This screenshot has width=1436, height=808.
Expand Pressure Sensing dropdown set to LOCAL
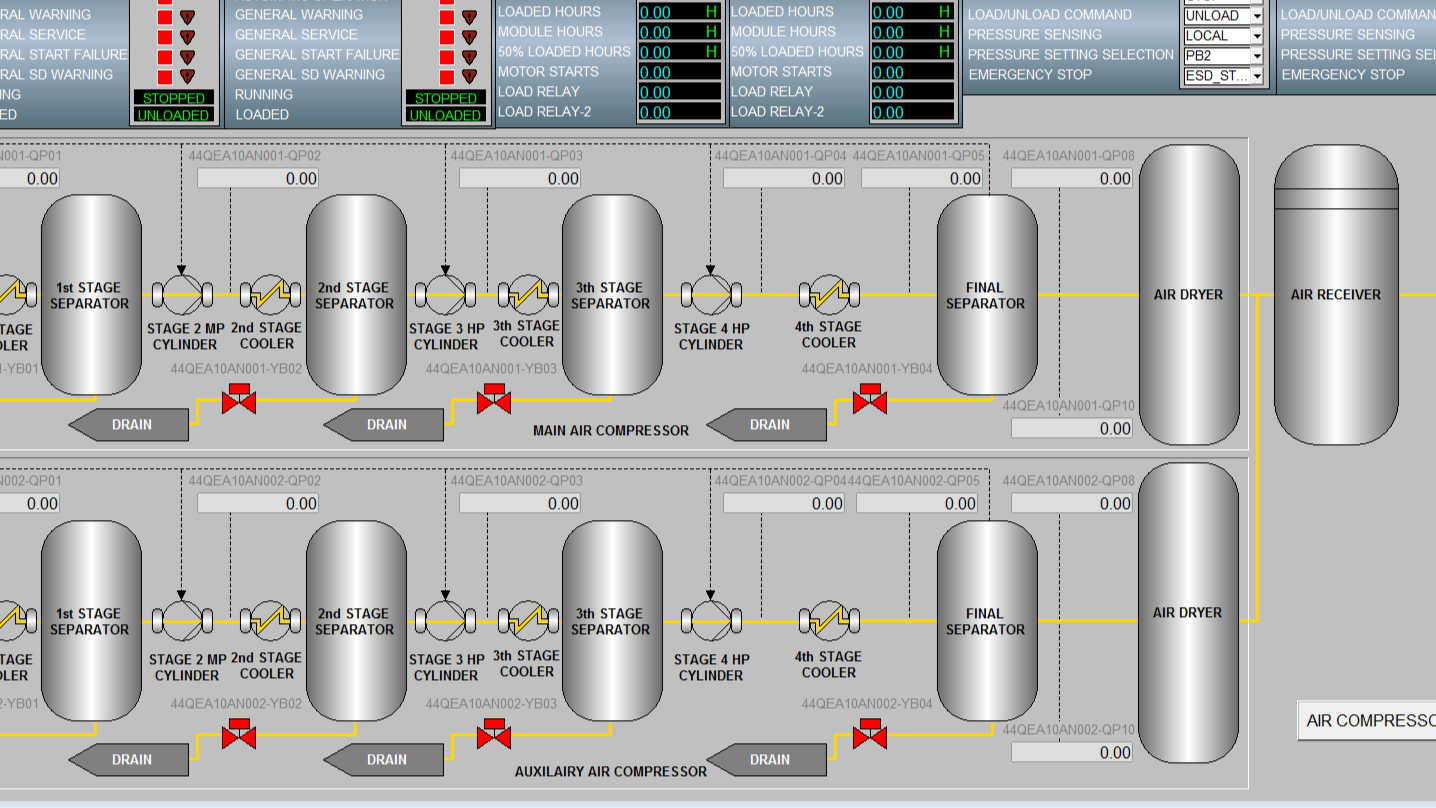(1256, 36)
